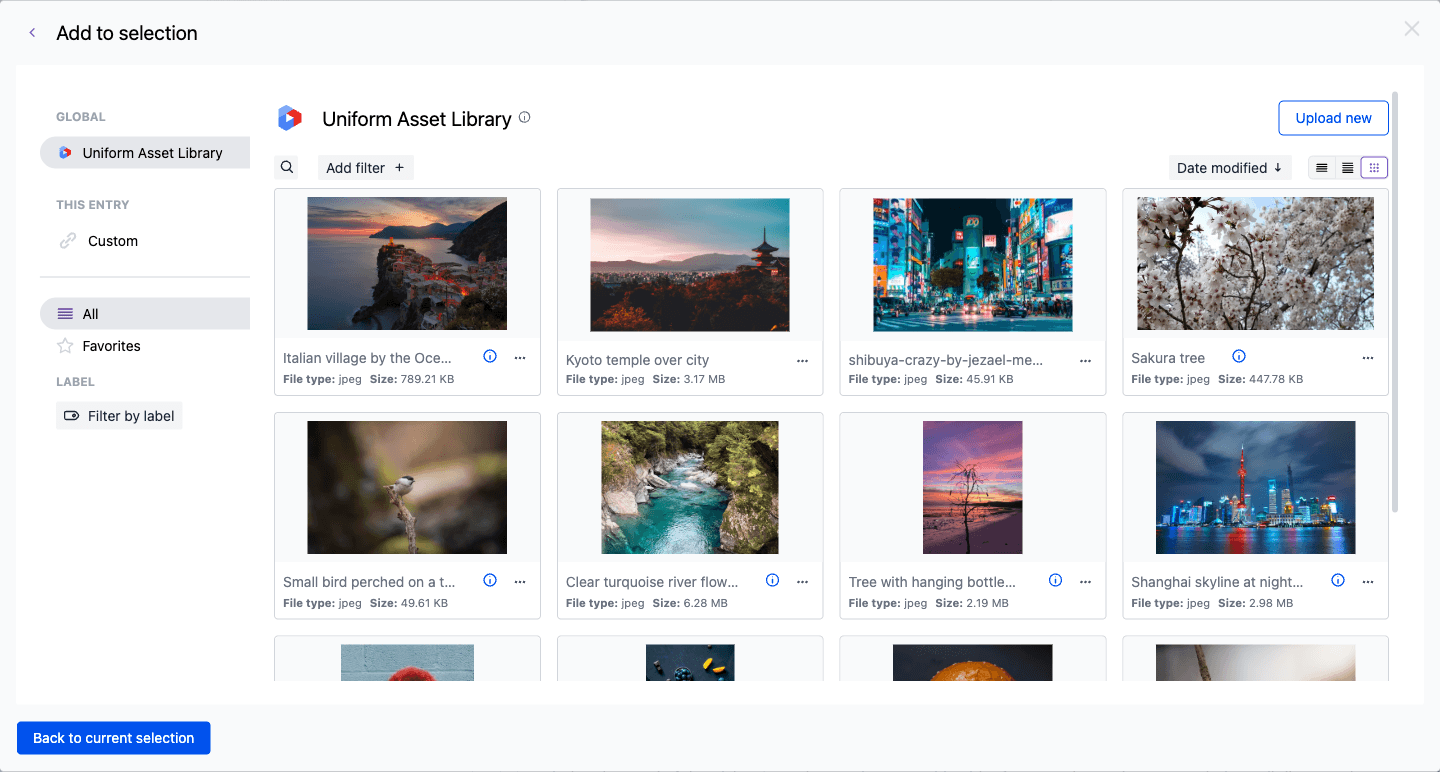This screenshot has width=1440, height=772.
Task: Show info for Italian village by the Ocean
Action: [x=490, y=356]
